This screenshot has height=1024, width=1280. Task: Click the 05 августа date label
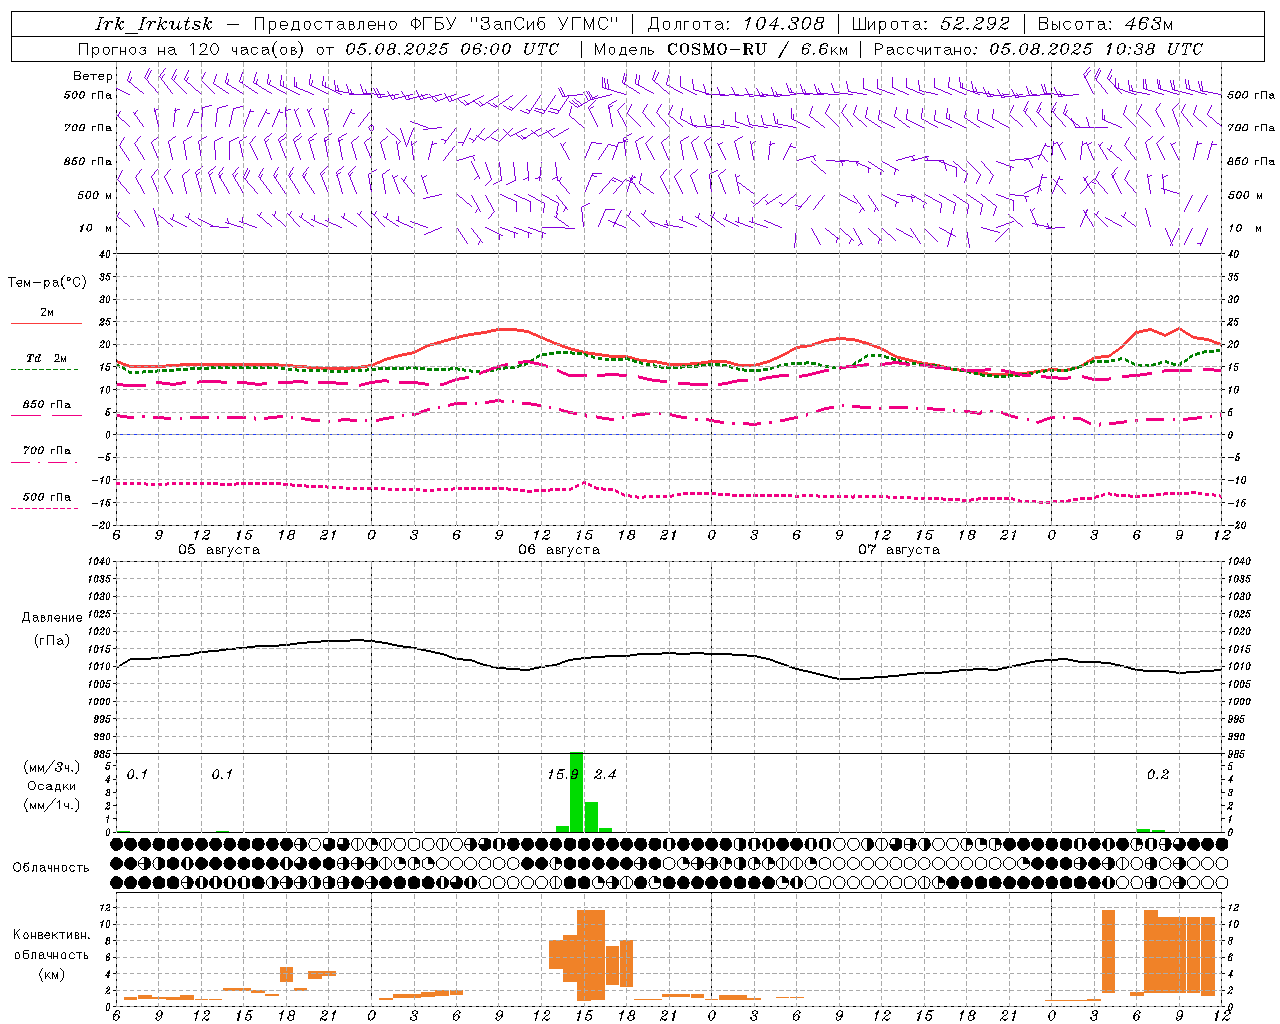219,550
